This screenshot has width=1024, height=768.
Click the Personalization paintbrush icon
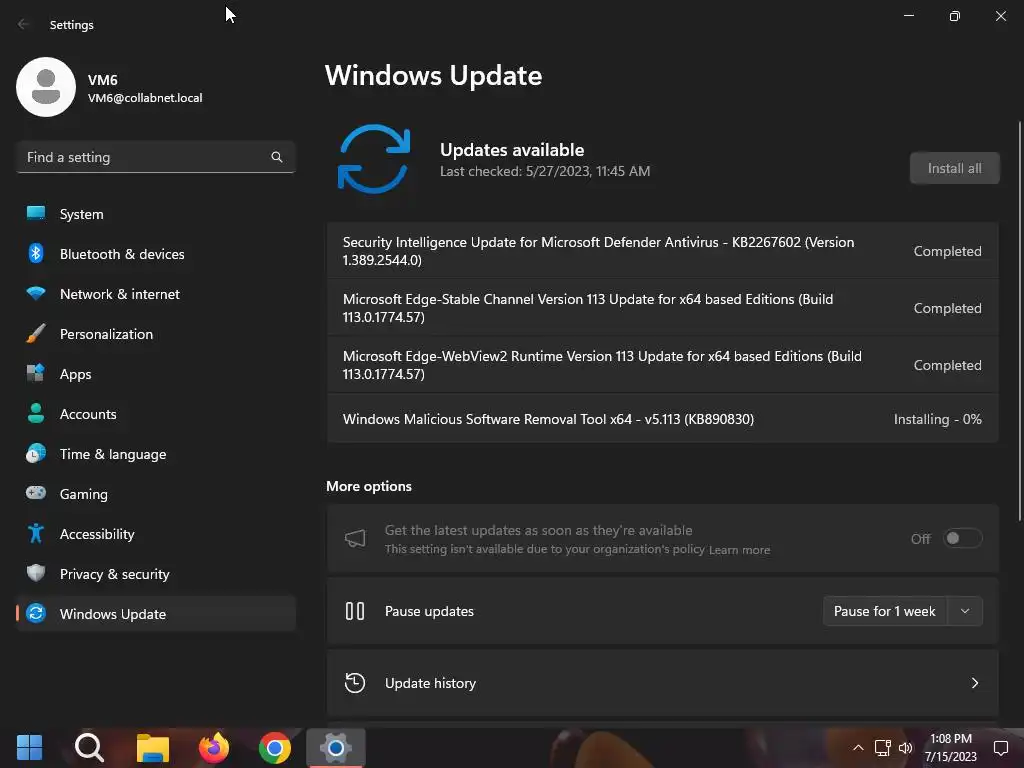coord(36,334)
